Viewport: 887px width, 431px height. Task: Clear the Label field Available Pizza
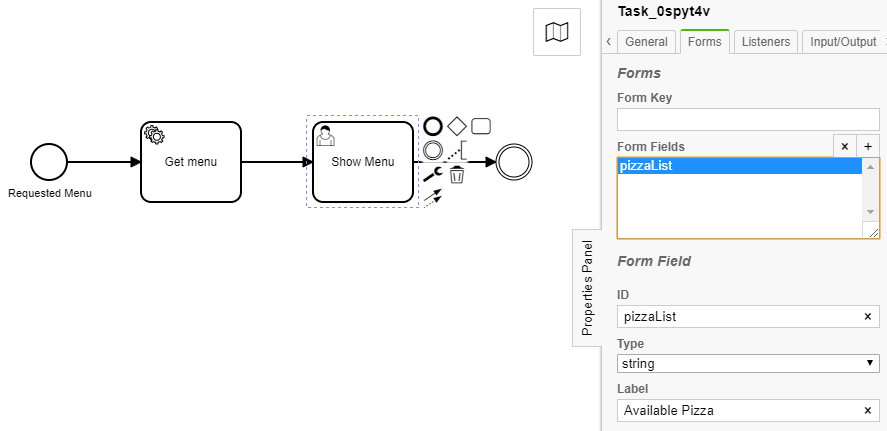[x=868, y=411]
